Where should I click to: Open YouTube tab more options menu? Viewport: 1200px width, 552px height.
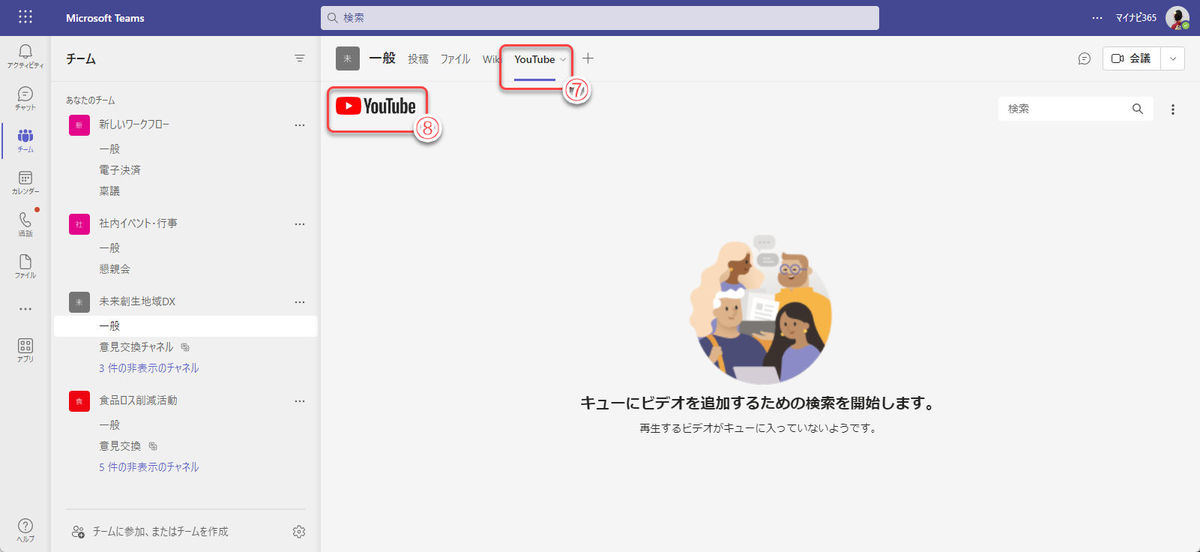[1173, 109]
